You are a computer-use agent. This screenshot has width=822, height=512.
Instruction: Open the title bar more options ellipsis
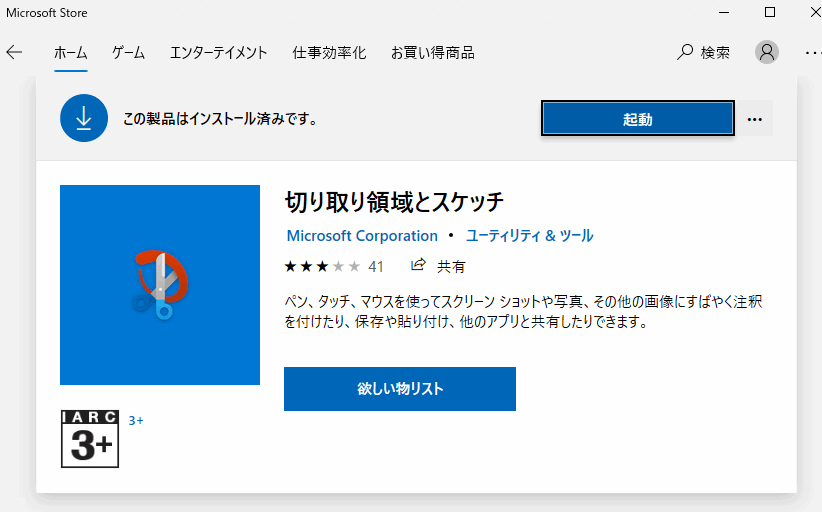[813, 52]
